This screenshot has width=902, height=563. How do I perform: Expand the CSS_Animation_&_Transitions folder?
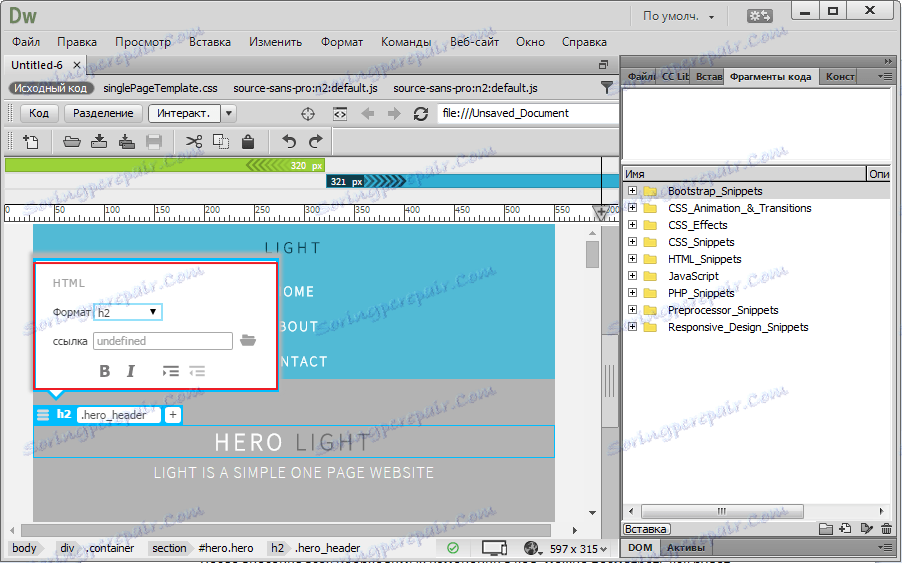pos(632,208)
